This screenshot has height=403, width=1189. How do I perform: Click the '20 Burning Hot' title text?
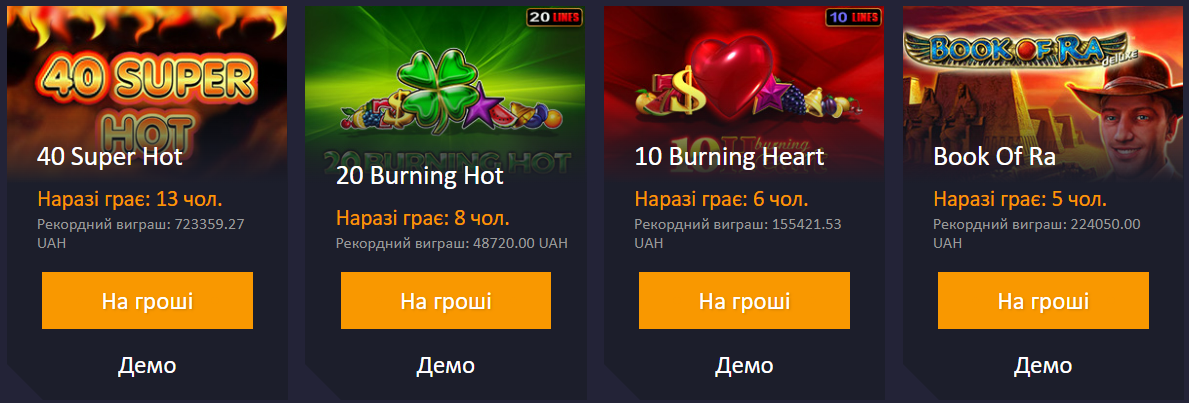419,177
